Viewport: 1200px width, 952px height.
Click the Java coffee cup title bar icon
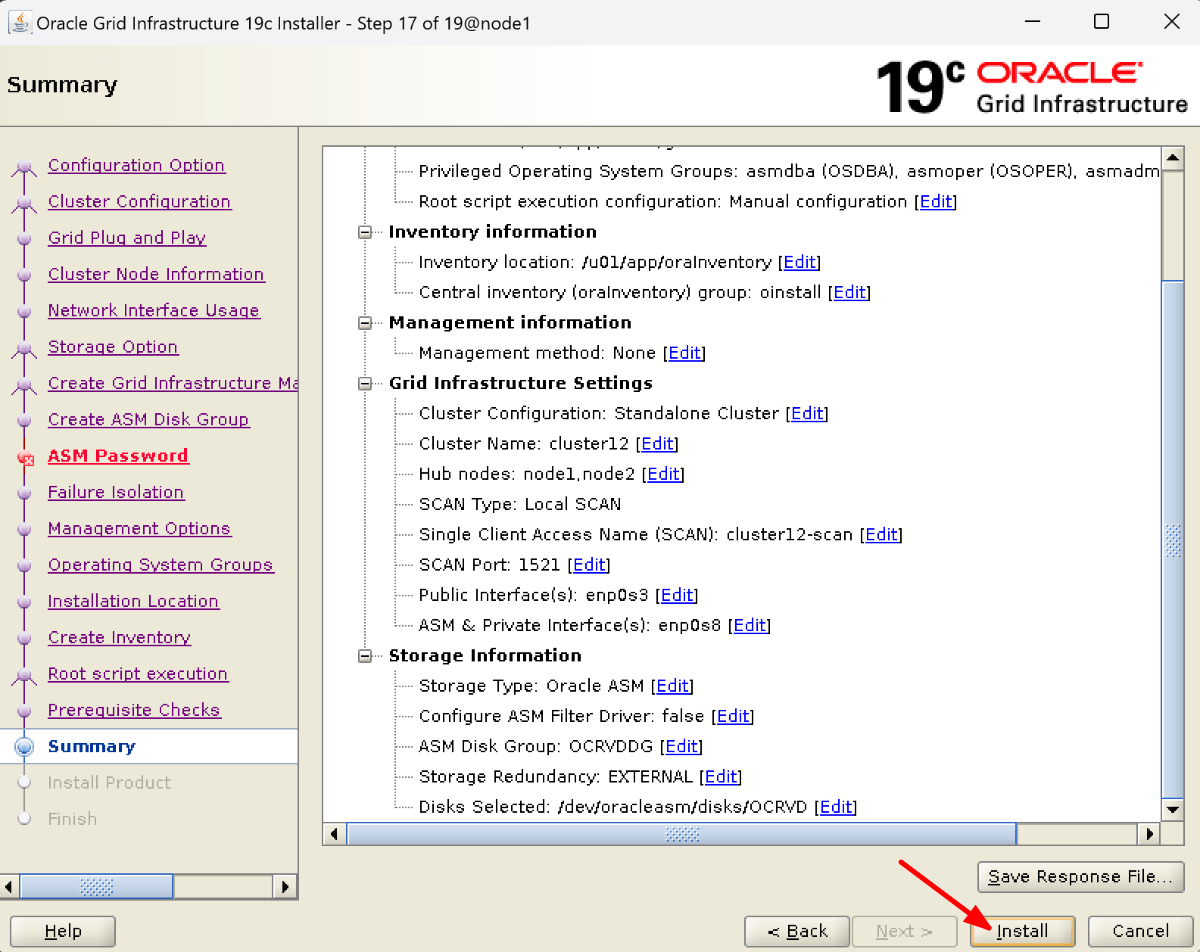(20, 21)
